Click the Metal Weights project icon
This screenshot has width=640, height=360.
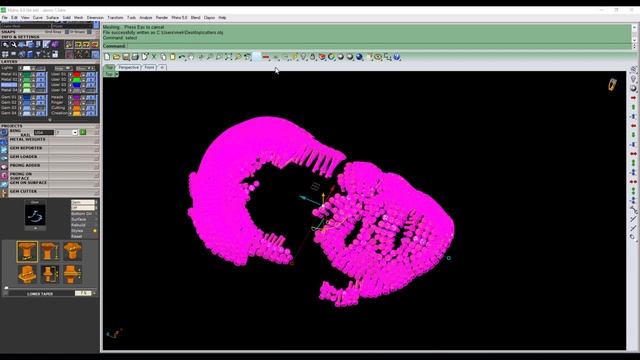[x=4, y=141]
